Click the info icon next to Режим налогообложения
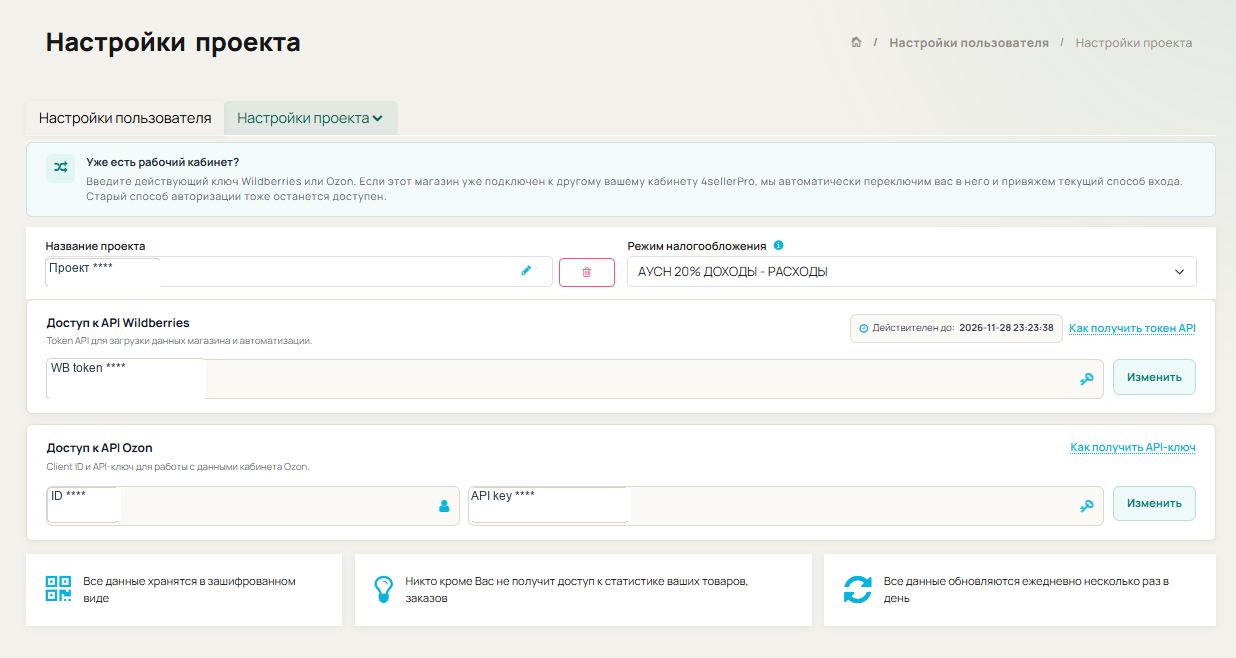The width and height of the screenshot is (1236, 658). point(778,245)
